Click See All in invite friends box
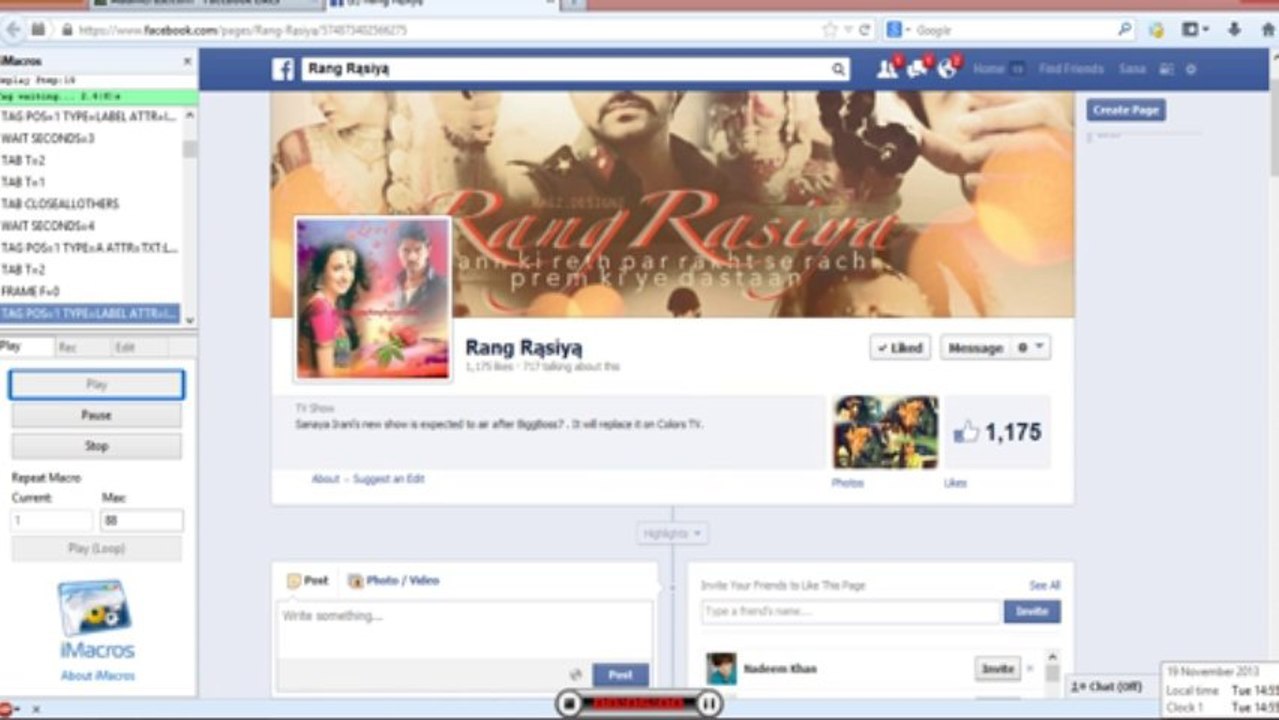The height and width of the screenshot is (720, 1279). point(1045,585)
